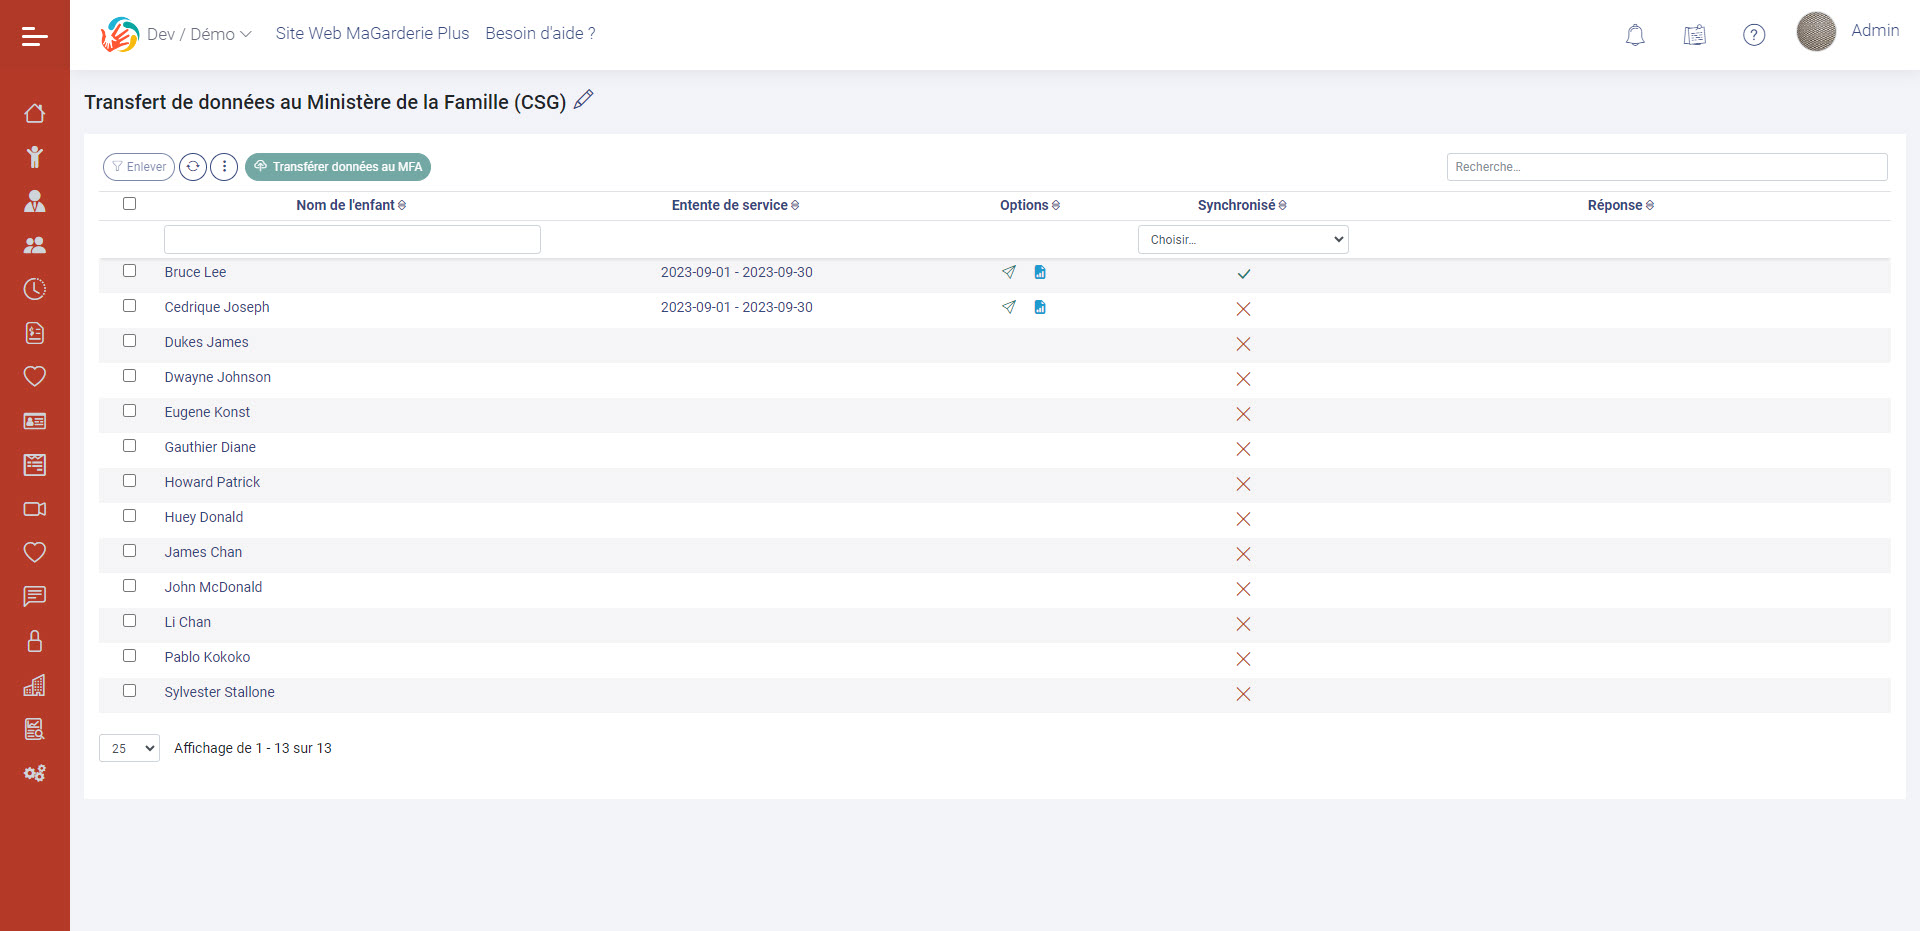The width and height of the screenshot is (1920, 931).
Task: Click inside the Recherche search field
Action: [1666, 167]
